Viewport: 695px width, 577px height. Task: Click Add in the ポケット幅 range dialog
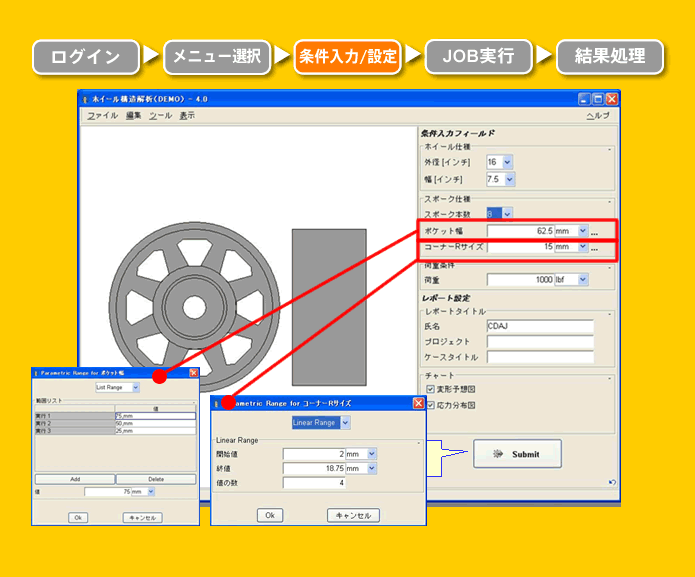tap(75, 479)
